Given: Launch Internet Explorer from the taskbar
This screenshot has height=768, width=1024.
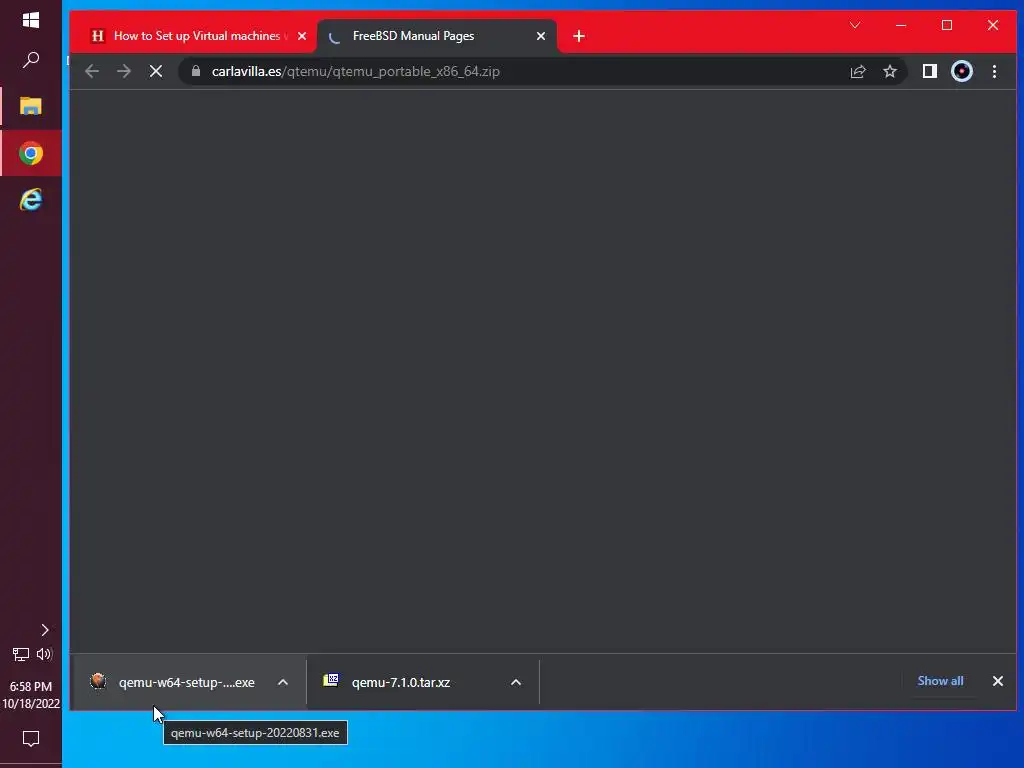Looking at the screenshot, I should click(31, 199).
